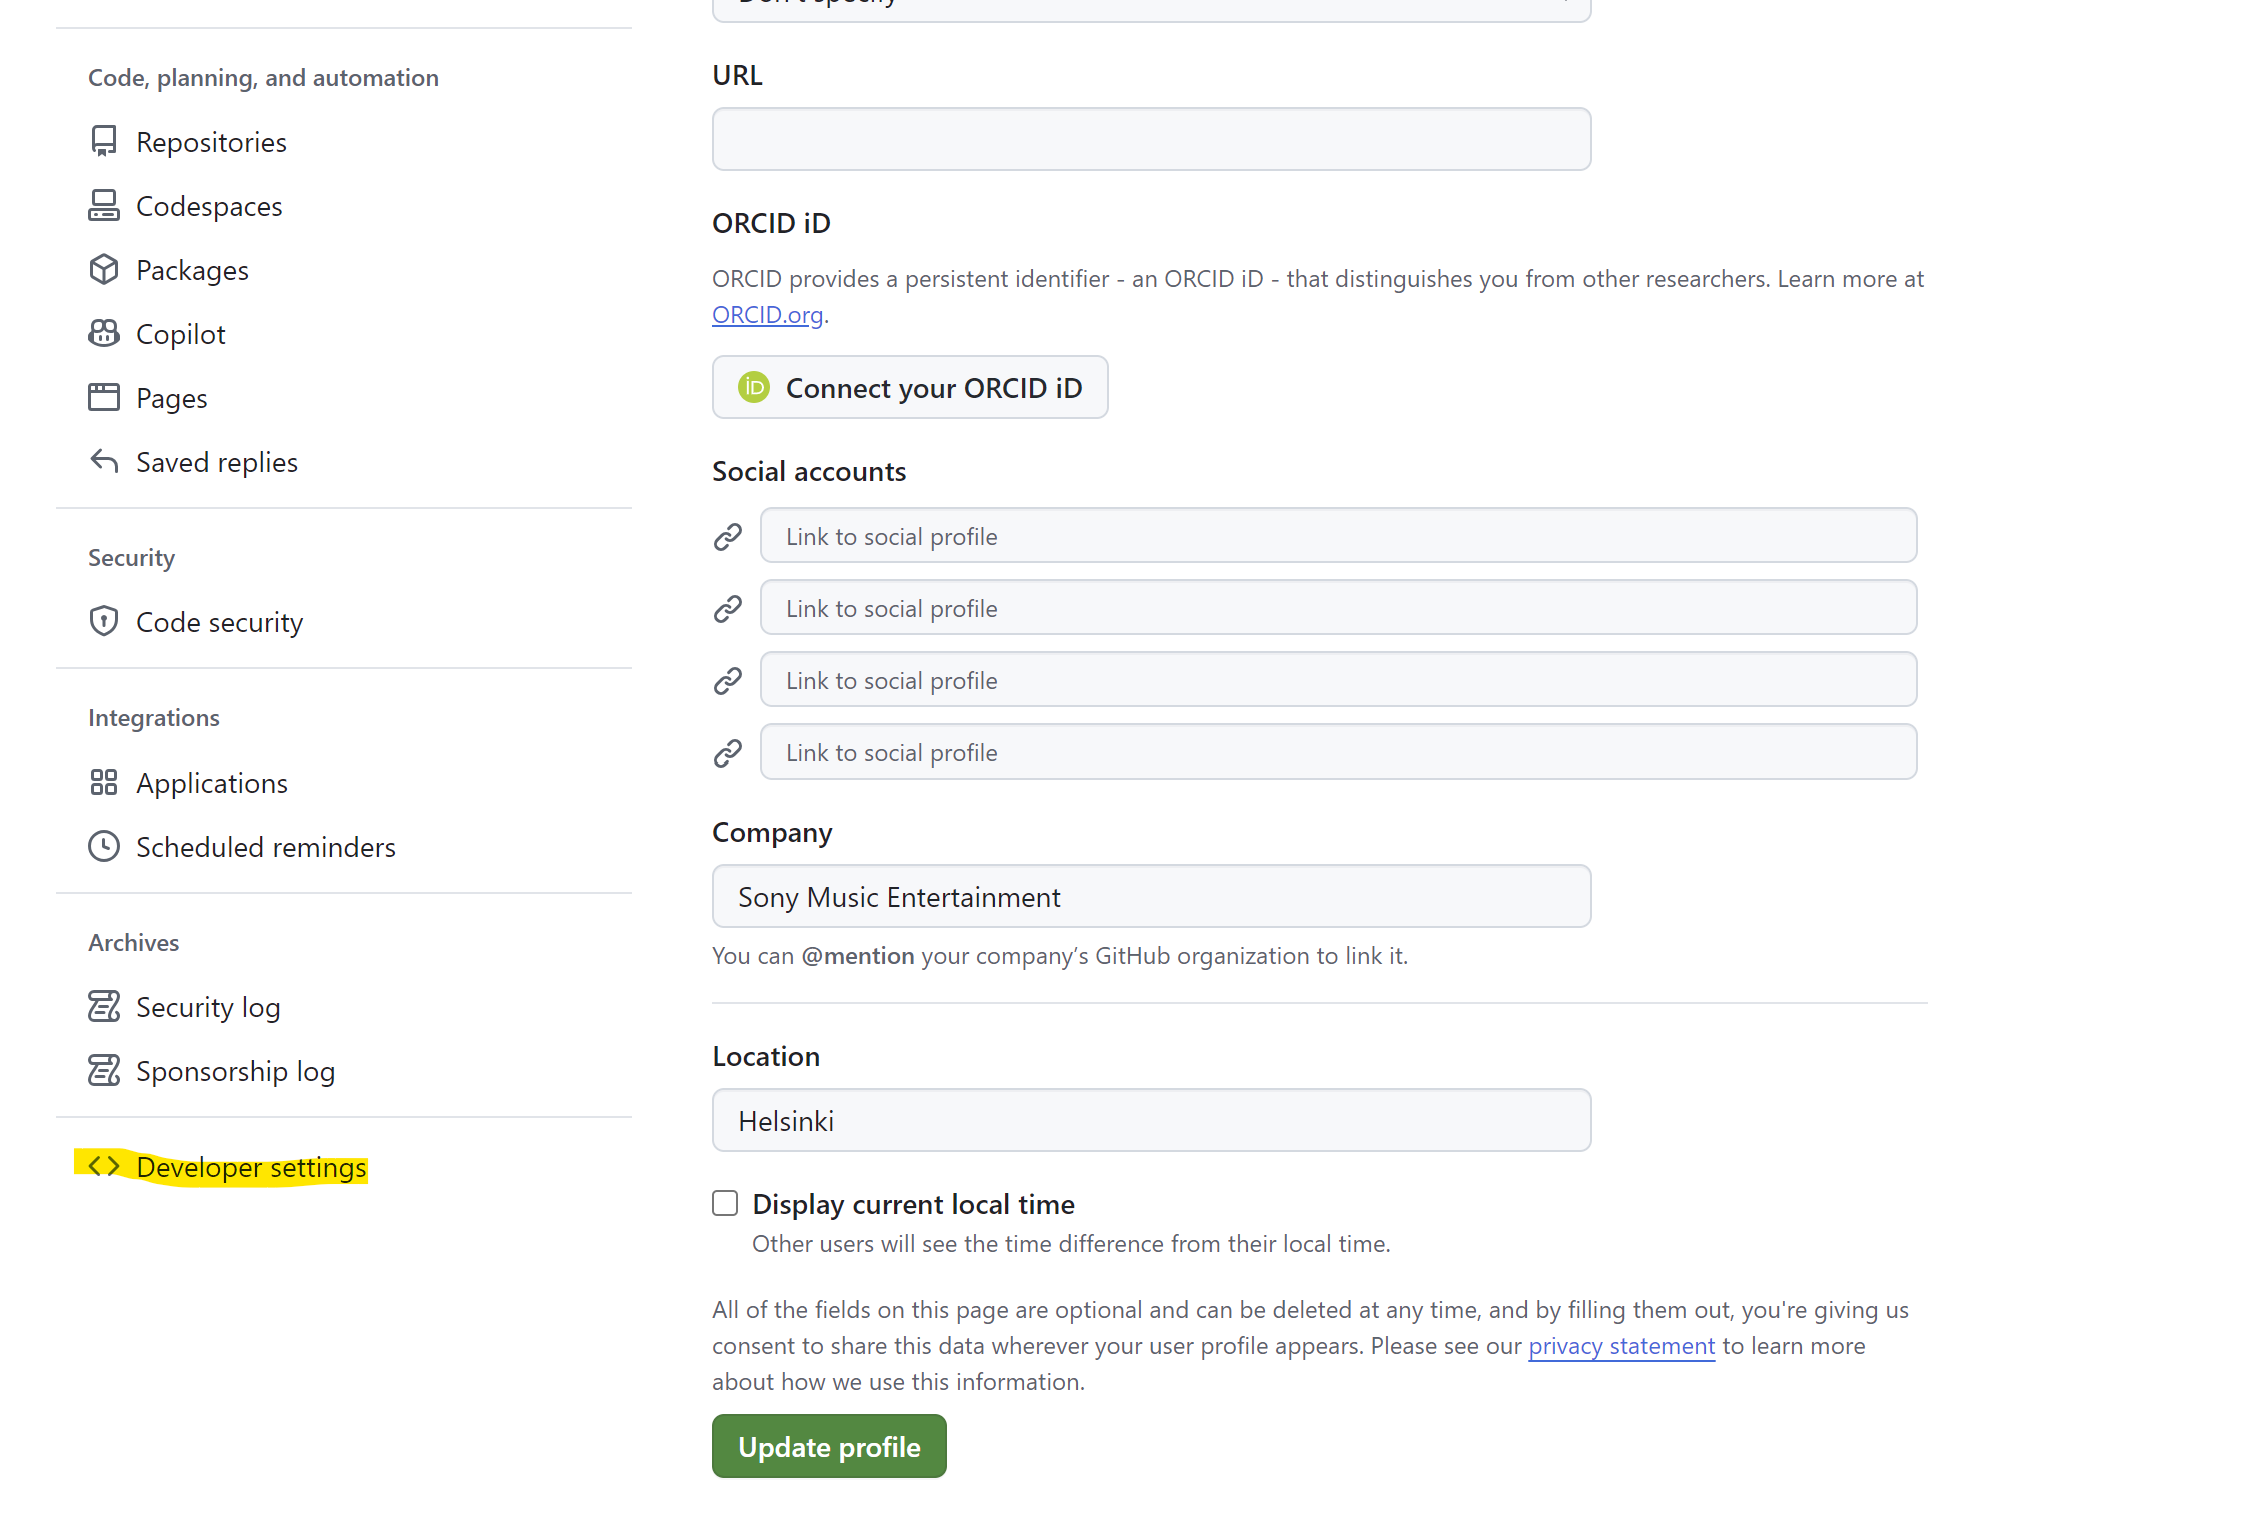
Task: Click Connect your ORCID iD button
Action: point(910,387)
